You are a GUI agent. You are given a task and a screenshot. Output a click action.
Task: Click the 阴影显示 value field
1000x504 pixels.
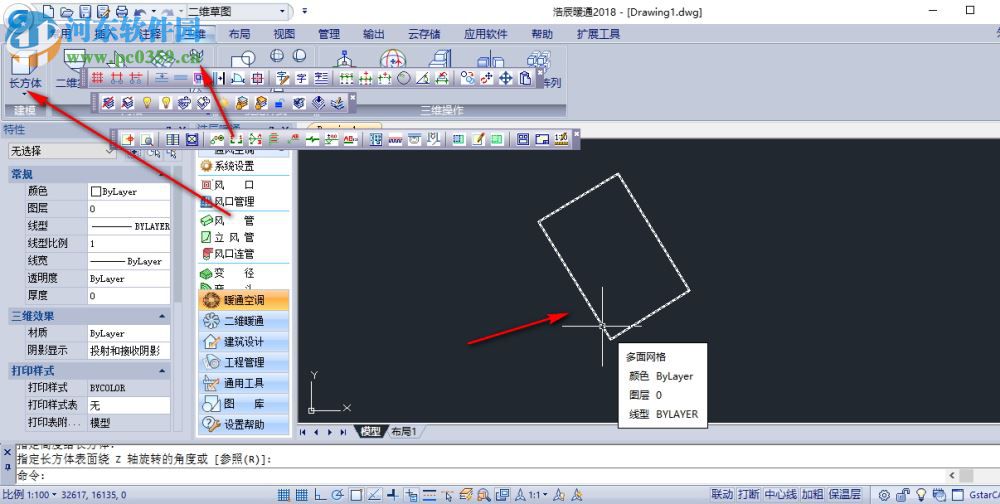(x=129, y=350)
